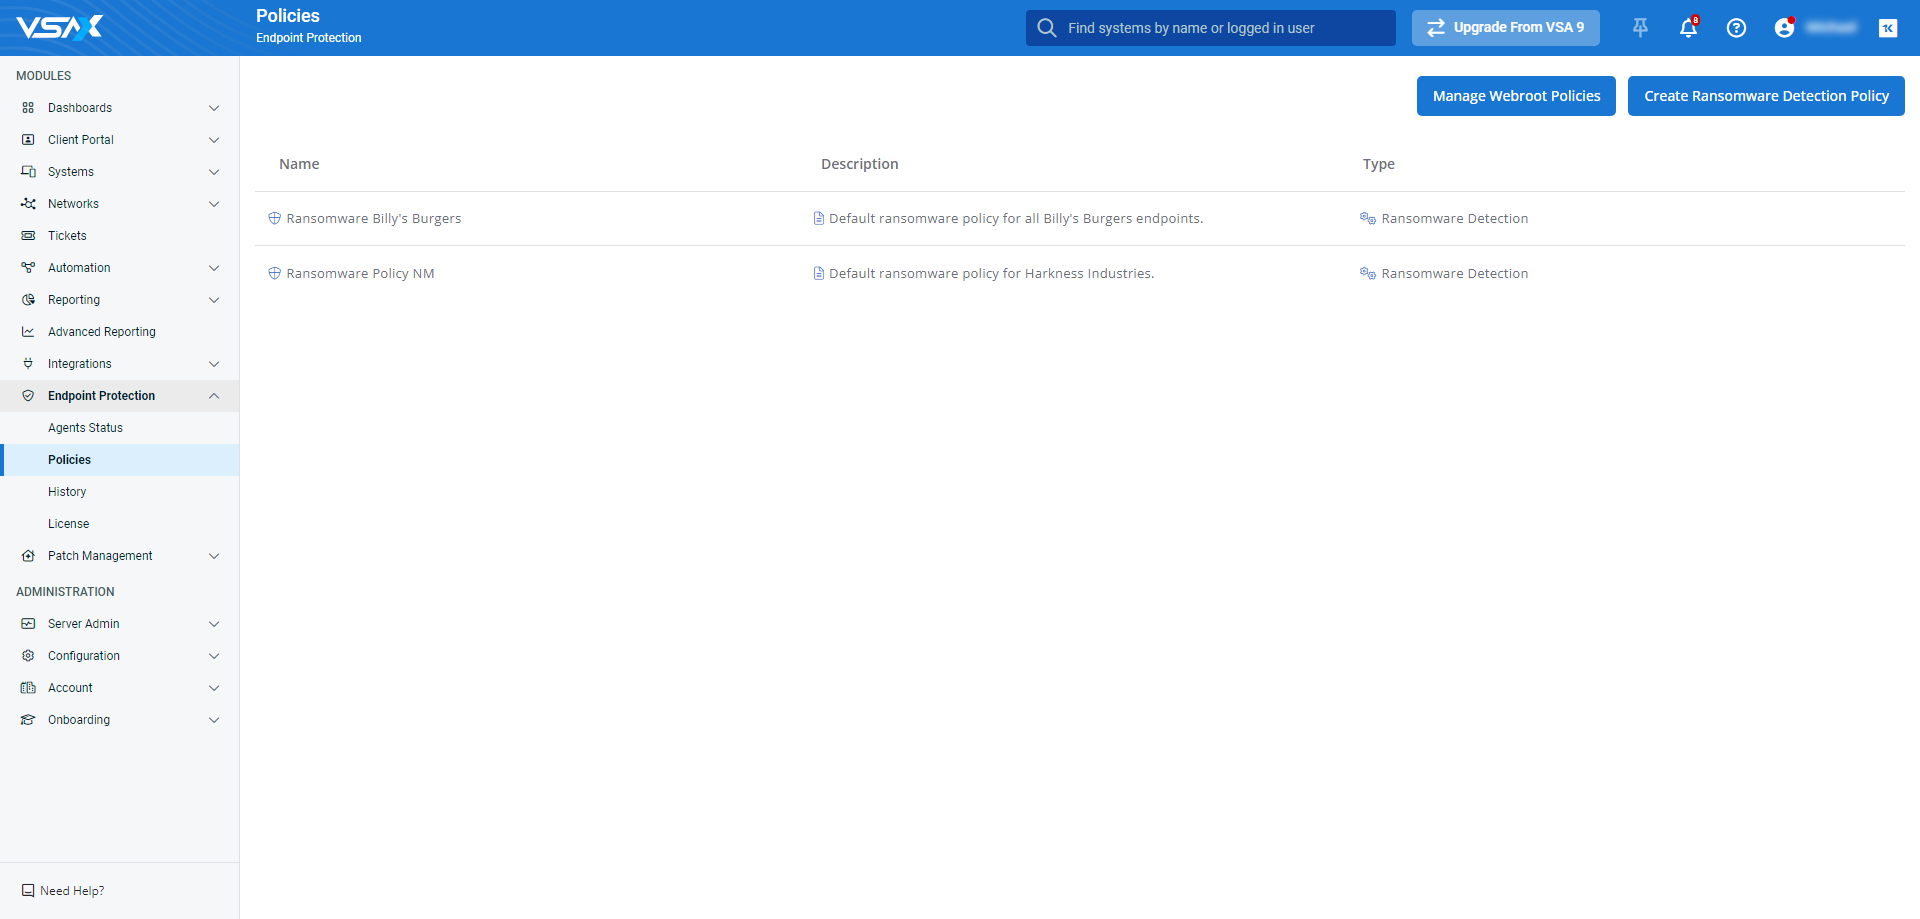Screen dimensions: 1920x919
Task: Click Create Ransomware Detection Policy
Action: click(1766, 96)
